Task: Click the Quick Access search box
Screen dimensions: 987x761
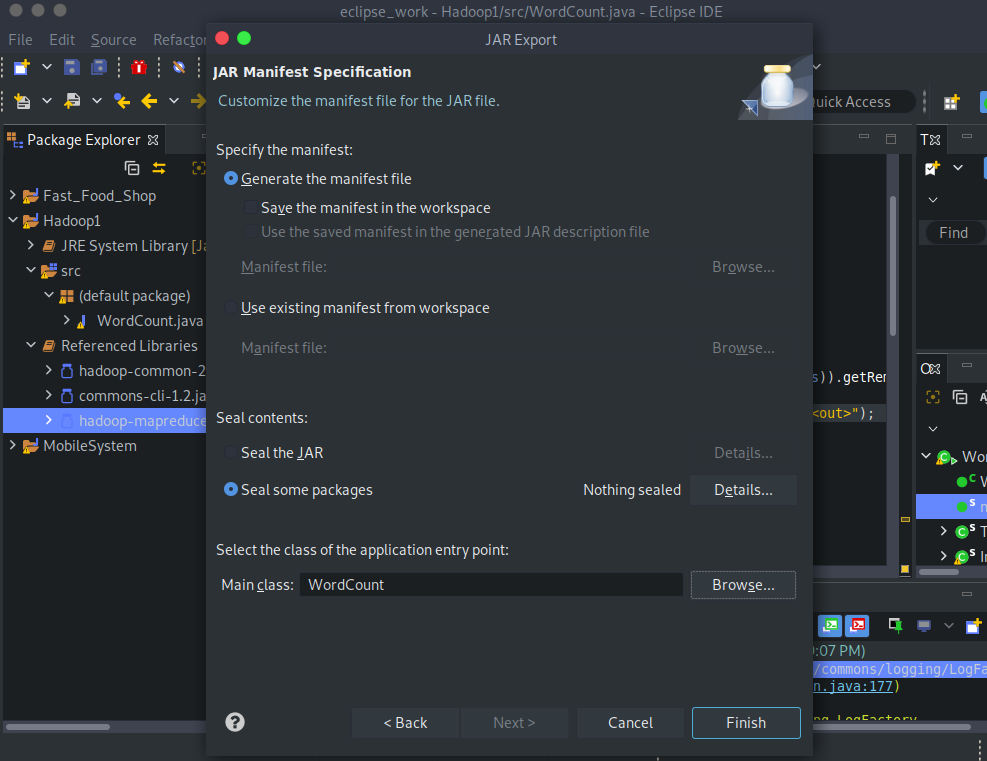Action: pos(862,102)
